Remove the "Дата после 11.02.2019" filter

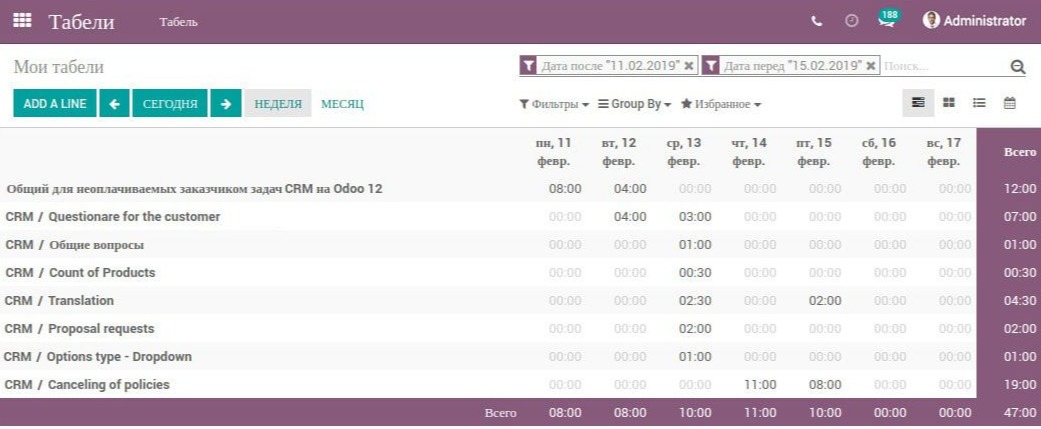click(x=689, y=66)
